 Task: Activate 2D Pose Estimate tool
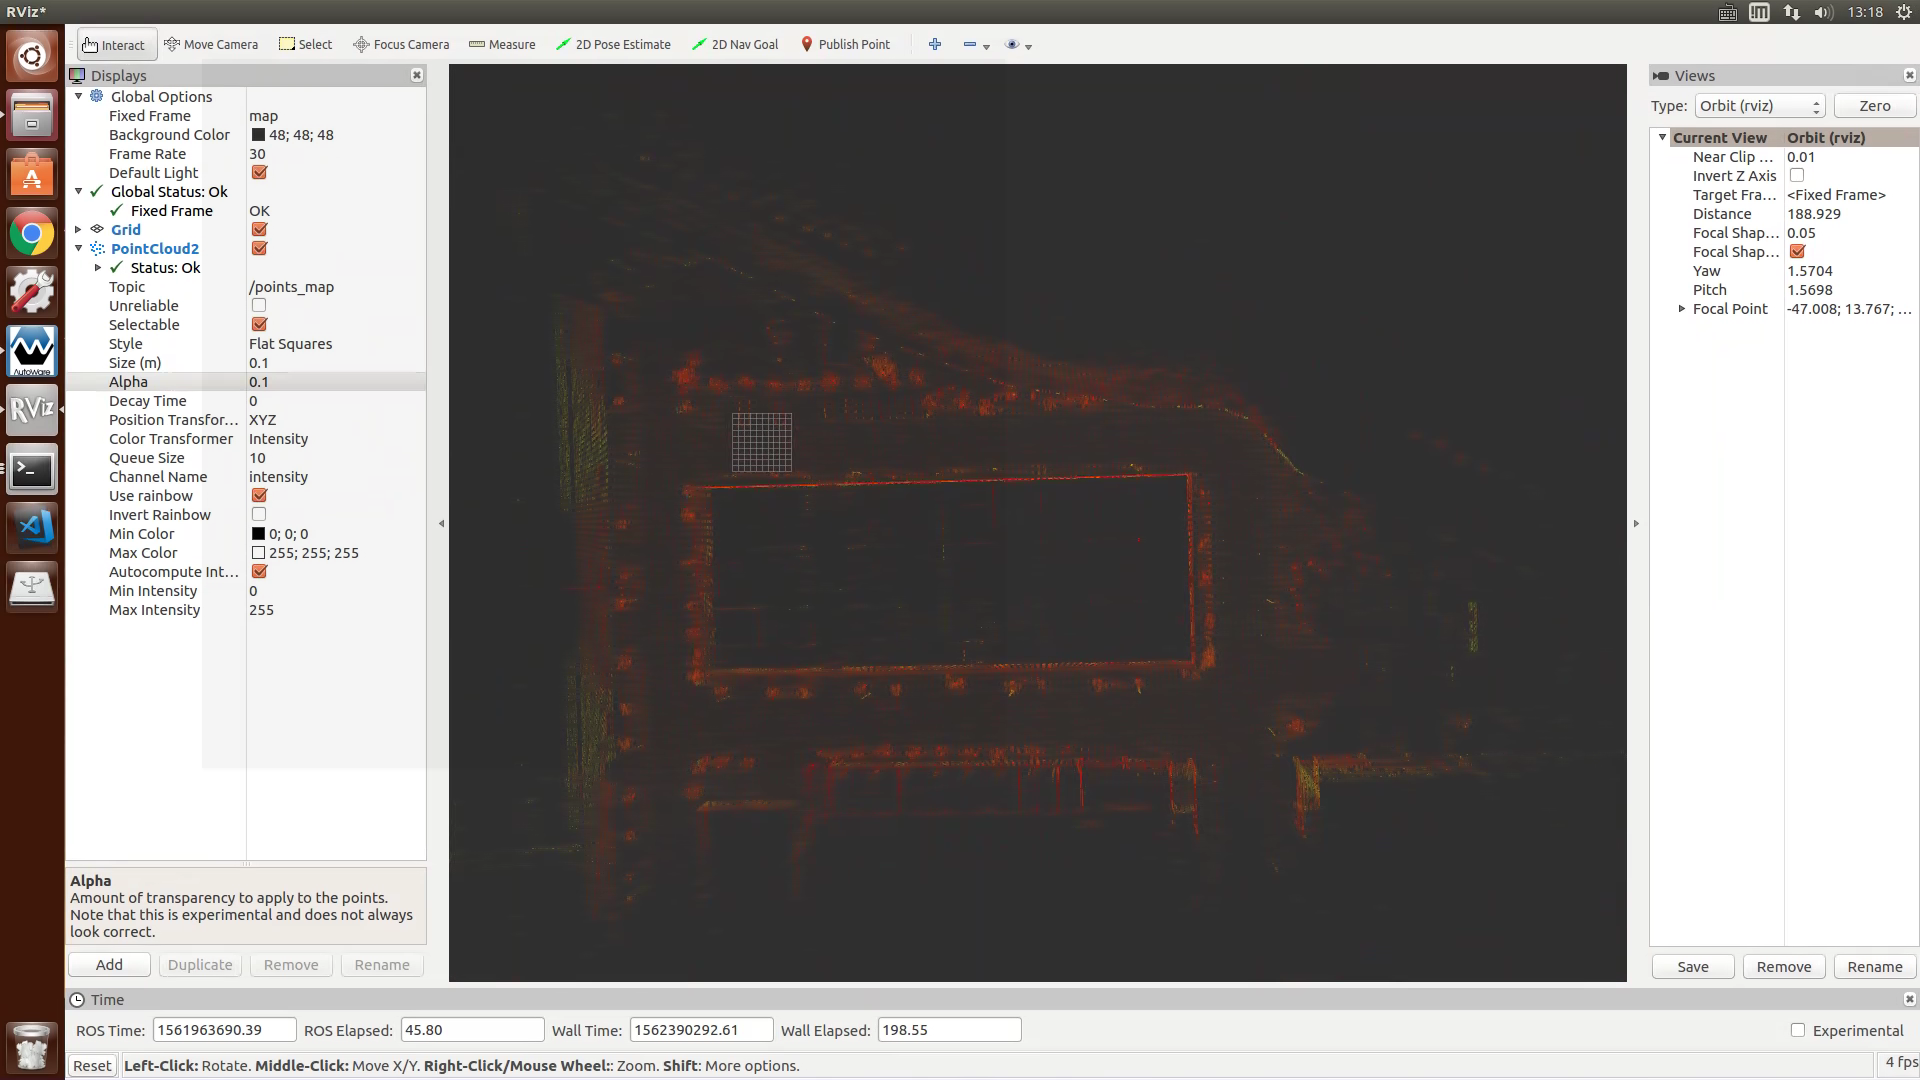click(613, 45)
